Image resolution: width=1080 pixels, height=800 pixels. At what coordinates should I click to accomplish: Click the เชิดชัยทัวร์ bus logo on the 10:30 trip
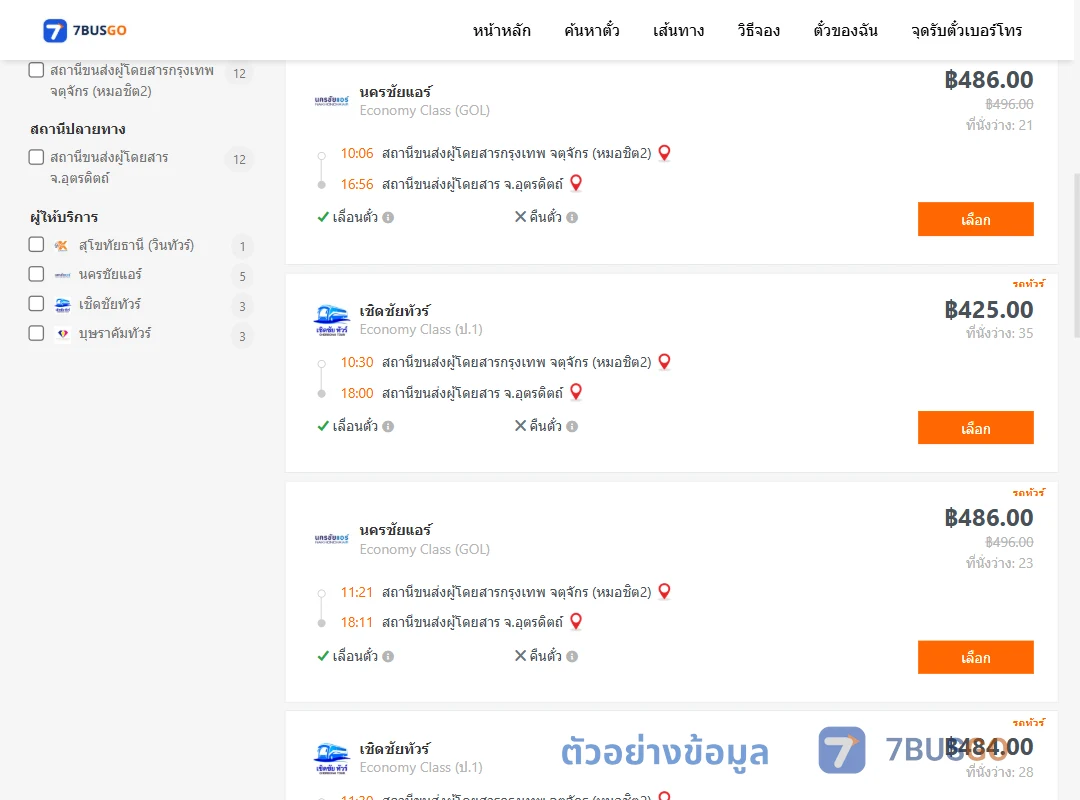(331, 320)
